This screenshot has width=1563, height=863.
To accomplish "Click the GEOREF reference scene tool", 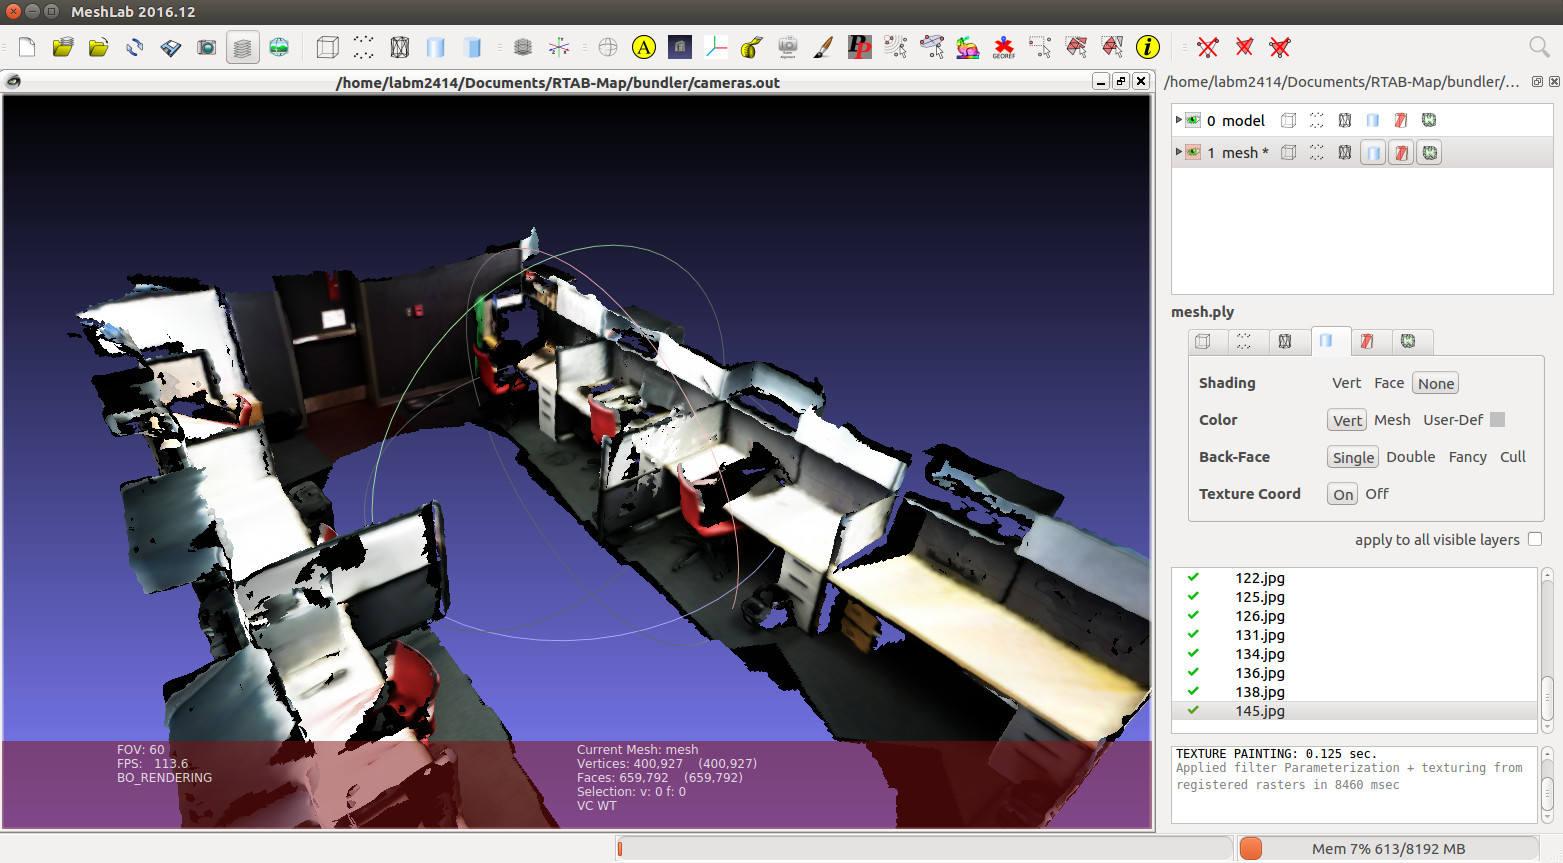I will [1003, 47].
